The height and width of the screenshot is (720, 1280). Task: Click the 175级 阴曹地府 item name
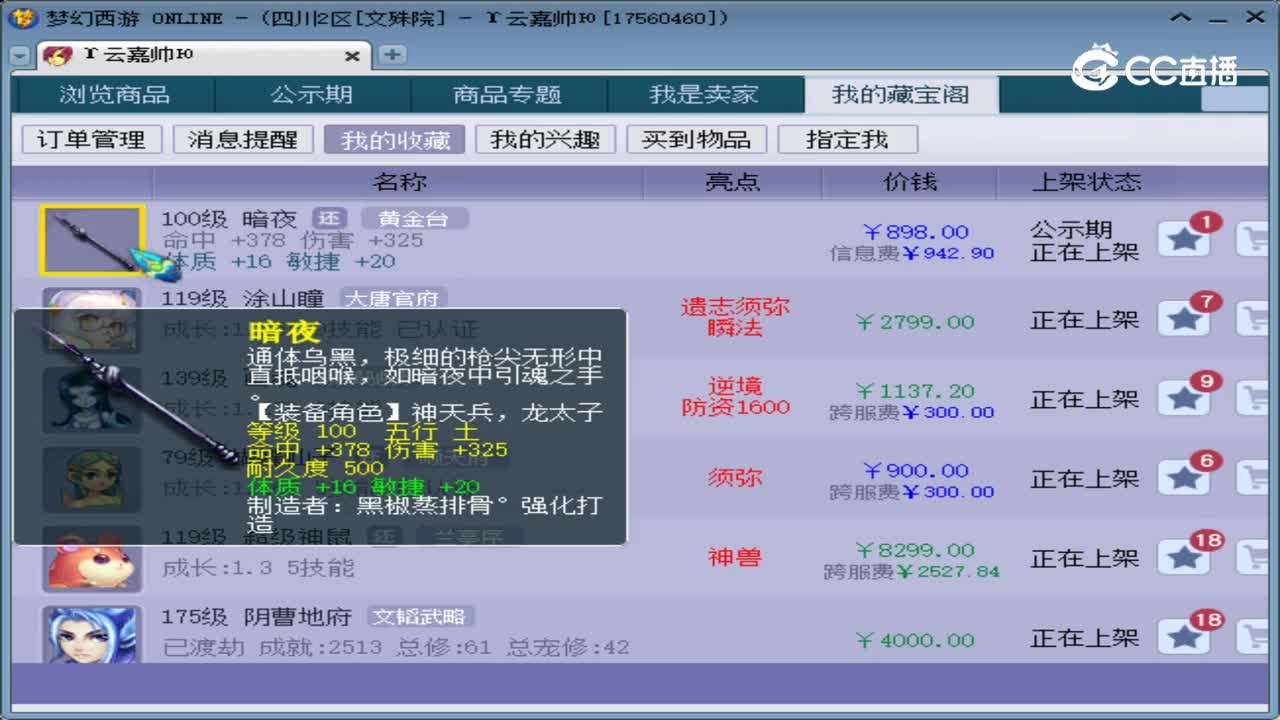[x=258, y=617]
